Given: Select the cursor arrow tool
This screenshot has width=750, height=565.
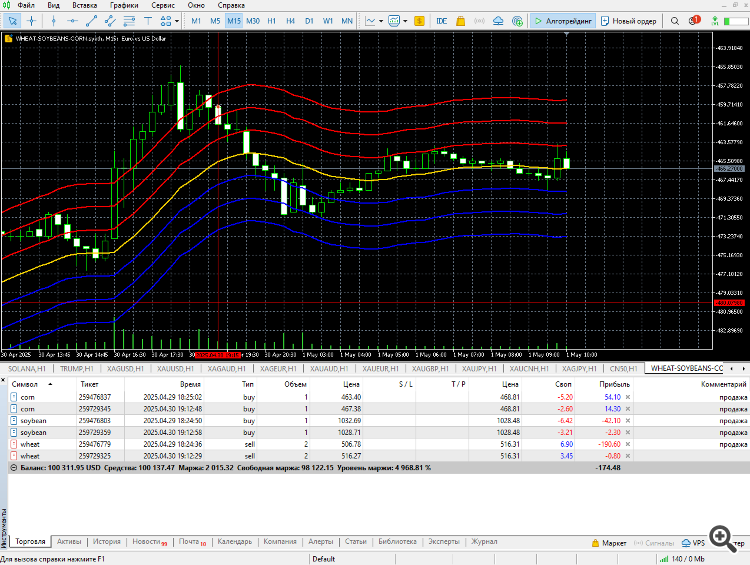Looking at the screenshot, I should click(12, 21).
